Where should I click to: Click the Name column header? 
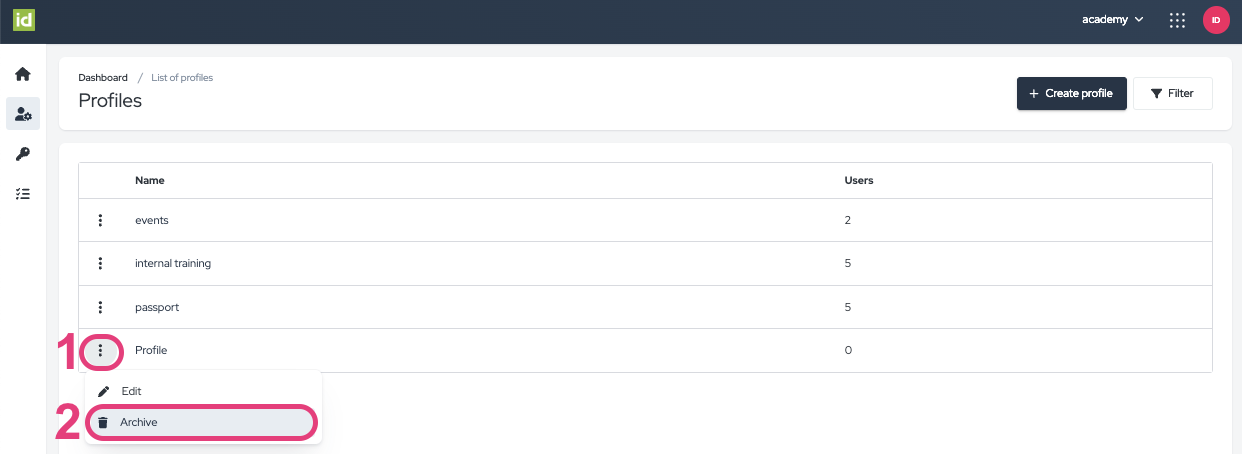click(x=150, y=181)
